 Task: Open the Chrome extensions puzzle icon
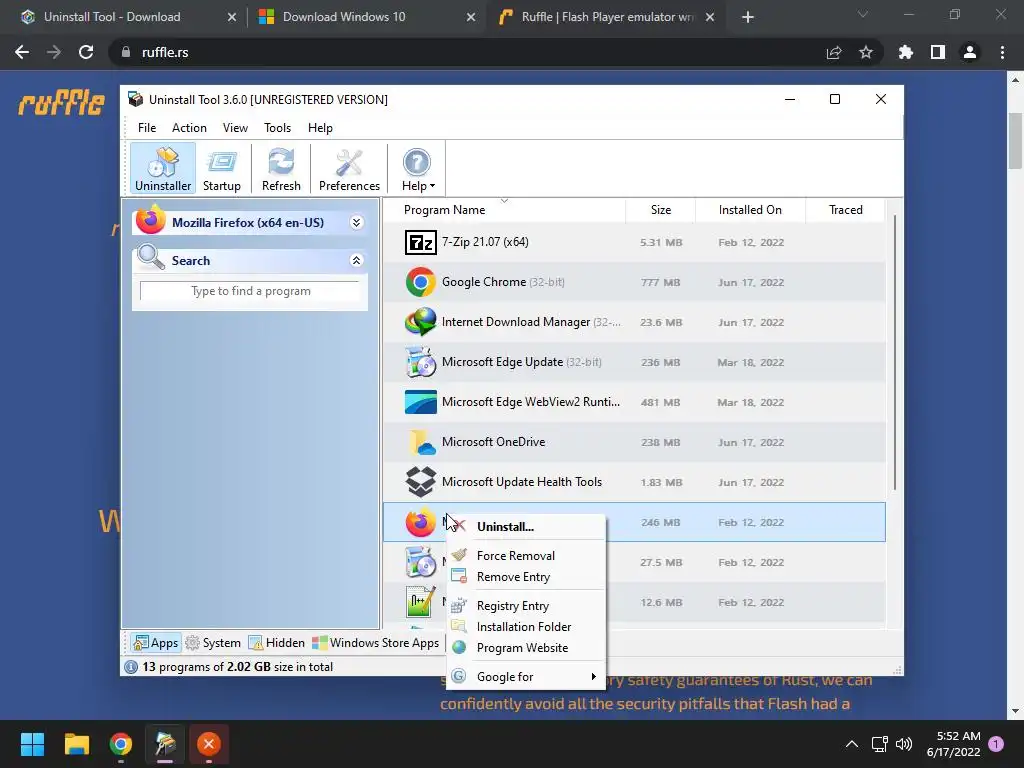[x=905, y=52]
